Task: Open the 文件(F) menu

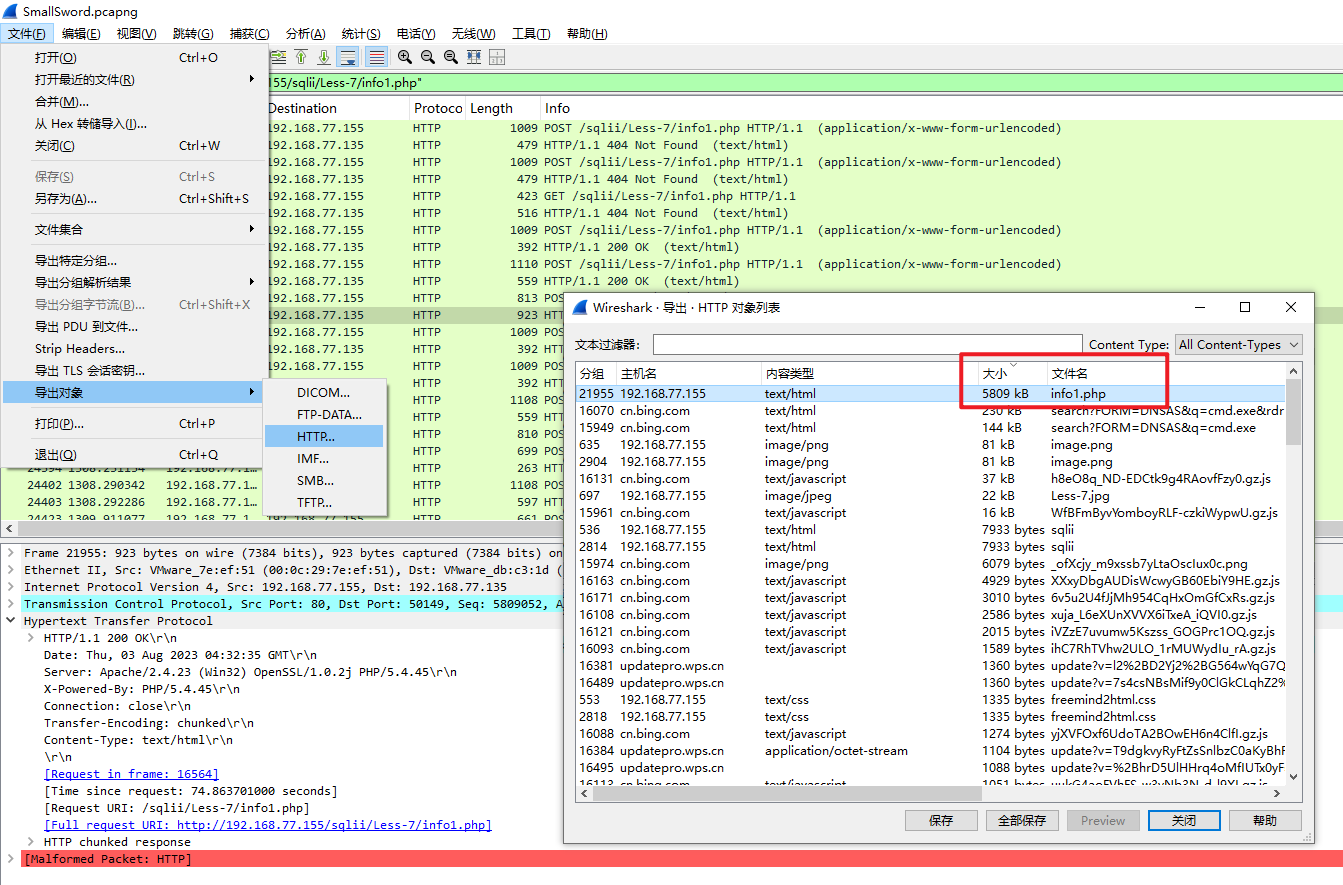Action: tap(26, 34)
